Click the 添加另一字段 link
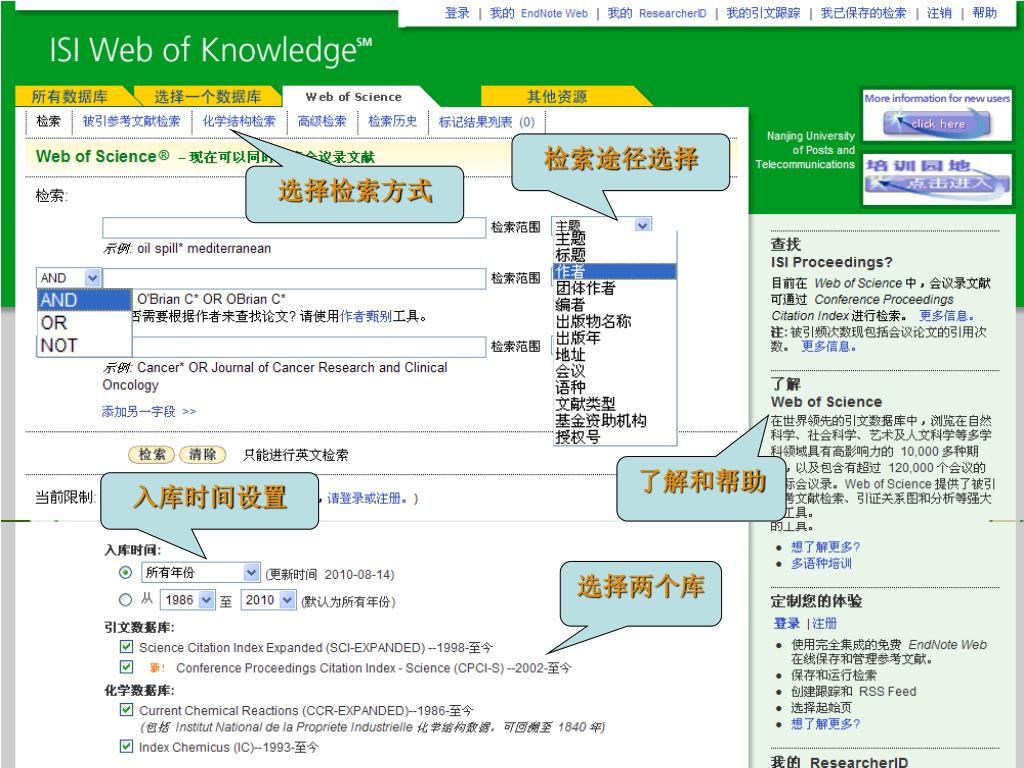Image resolution: width=1024 pixels, height=768 pixels. [x=149, y=411]
